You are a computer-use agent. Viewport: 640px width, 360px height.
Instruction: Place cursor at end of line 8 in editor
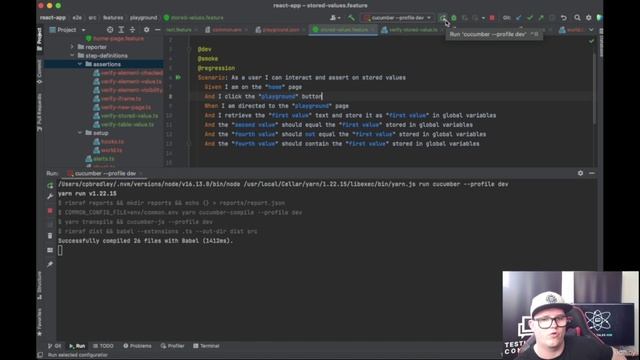pyautogui.click(x=323, y=96)
